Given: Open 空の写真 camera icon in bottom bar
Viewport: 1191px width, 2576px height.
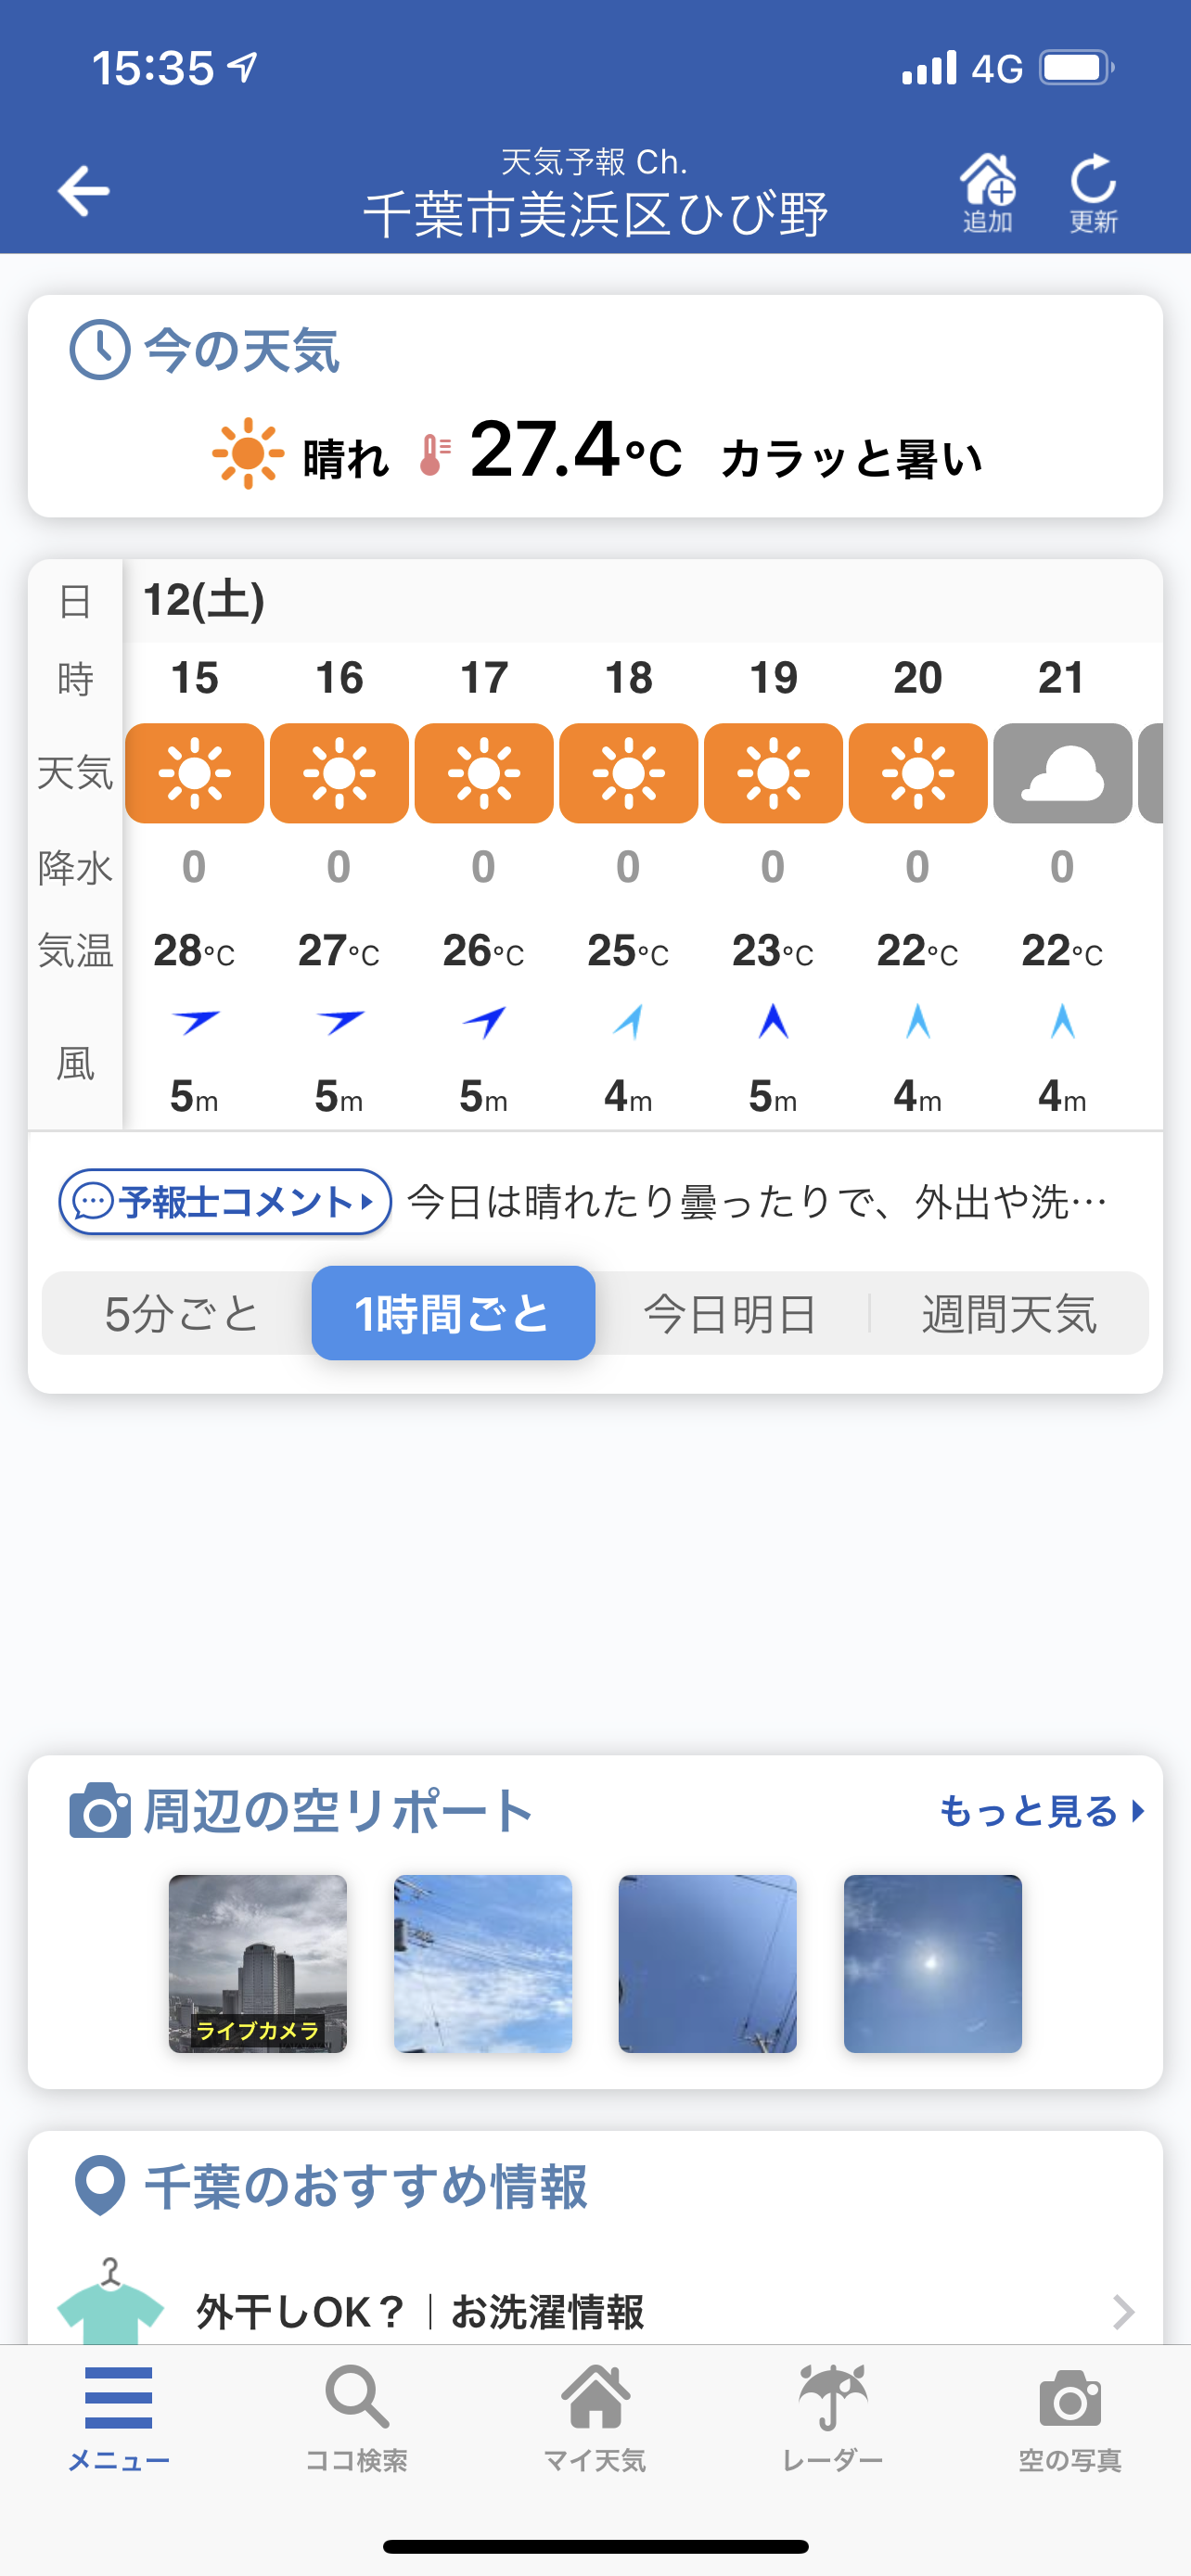Looking at the screenshot, I should point(1070,2415).
